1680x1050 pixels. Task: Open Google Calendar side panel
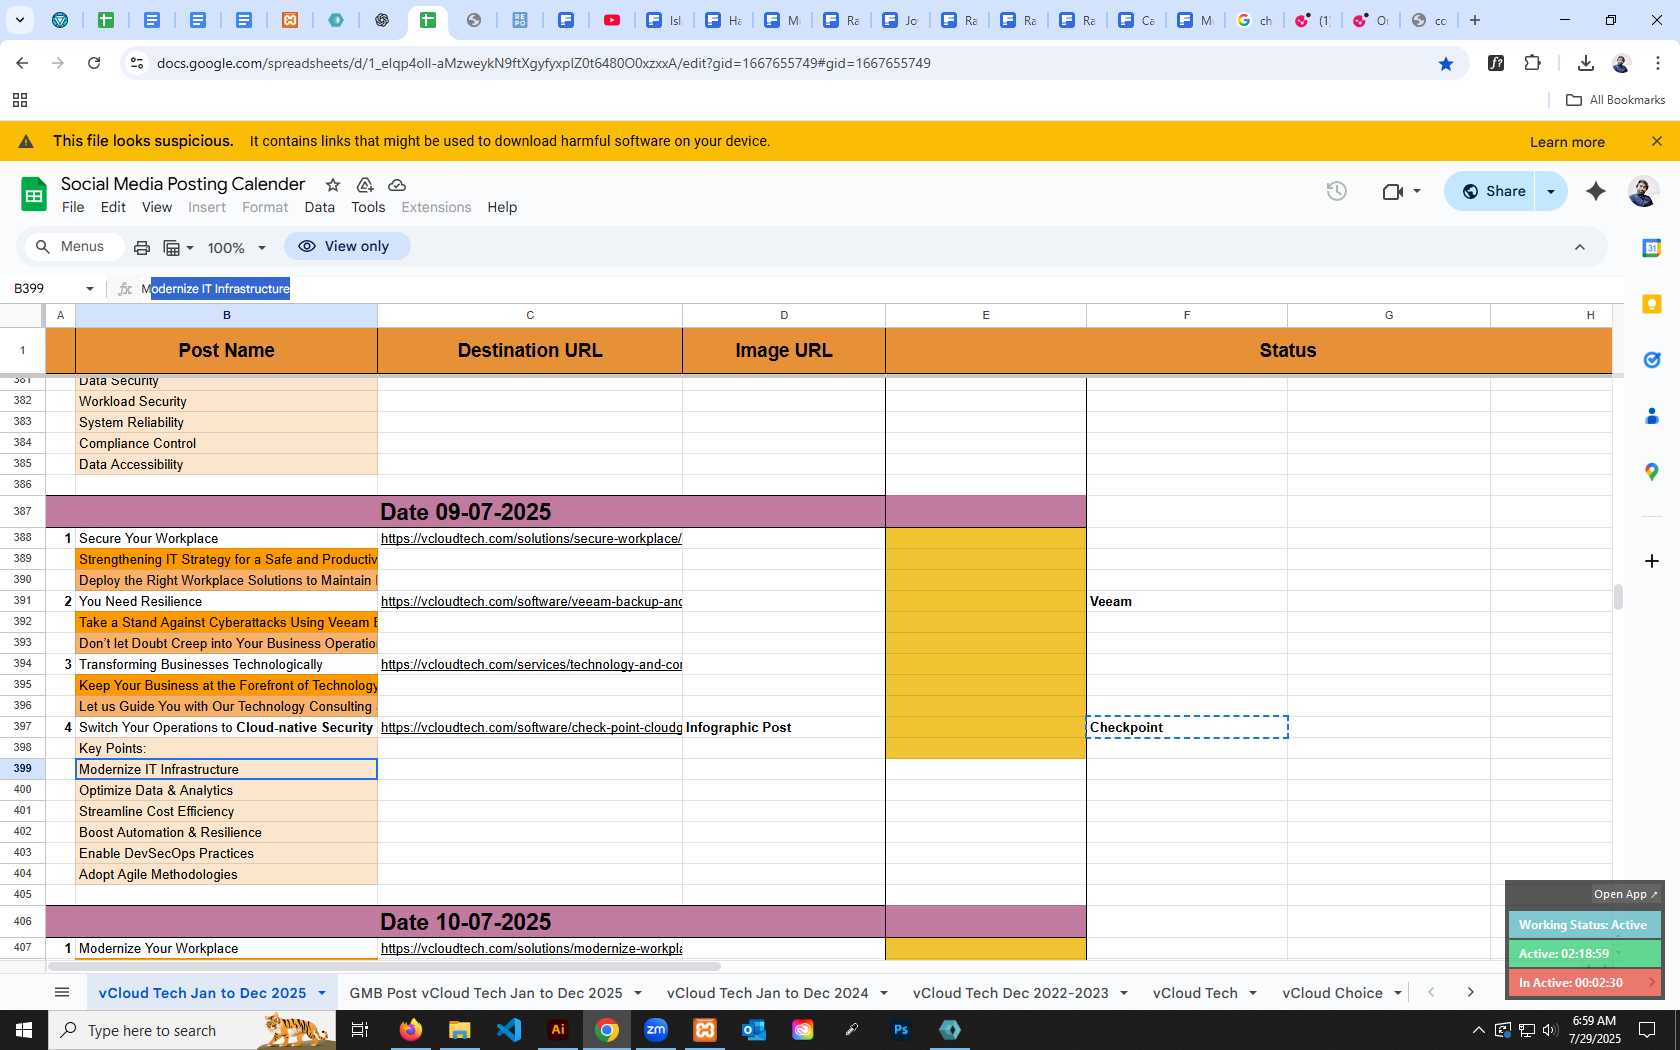pos(1652,248)
